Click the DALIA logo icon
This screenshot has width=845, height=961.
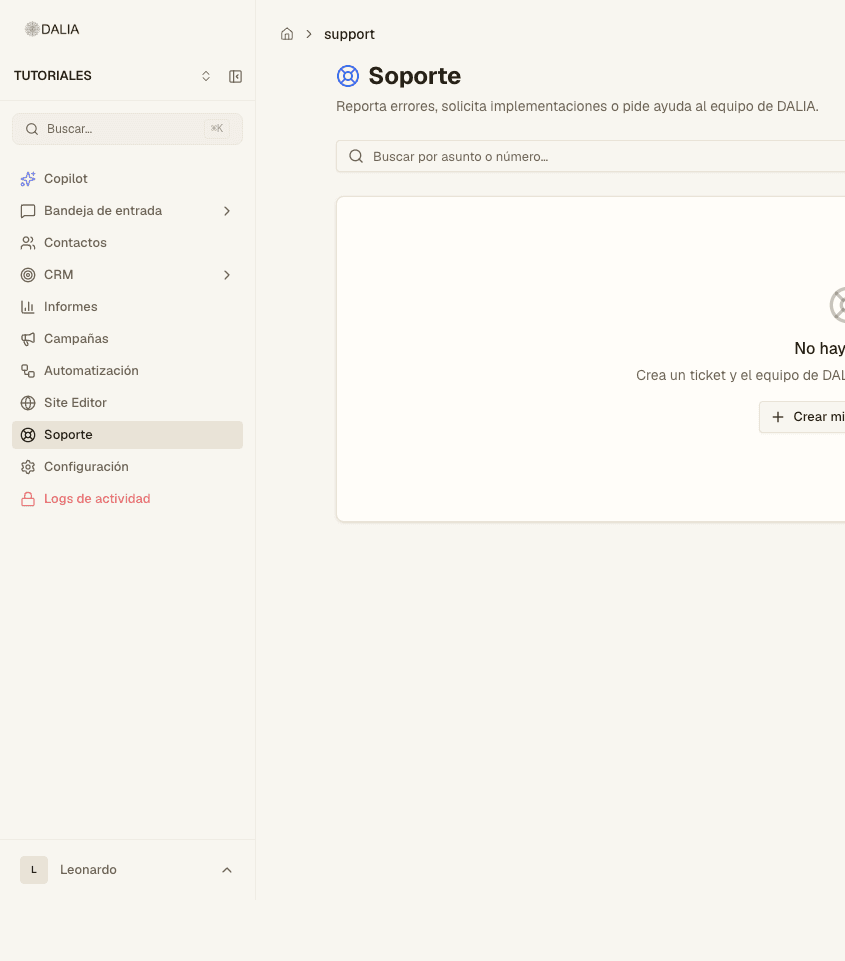(32, 29)
